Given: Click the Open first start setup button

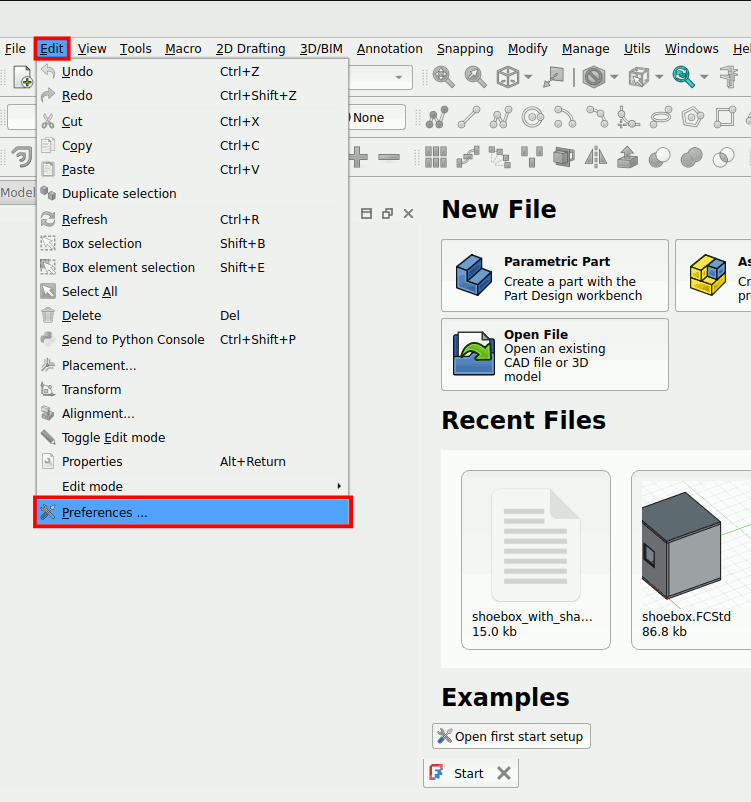Looking at the screenshot, I should pos(511,736).
